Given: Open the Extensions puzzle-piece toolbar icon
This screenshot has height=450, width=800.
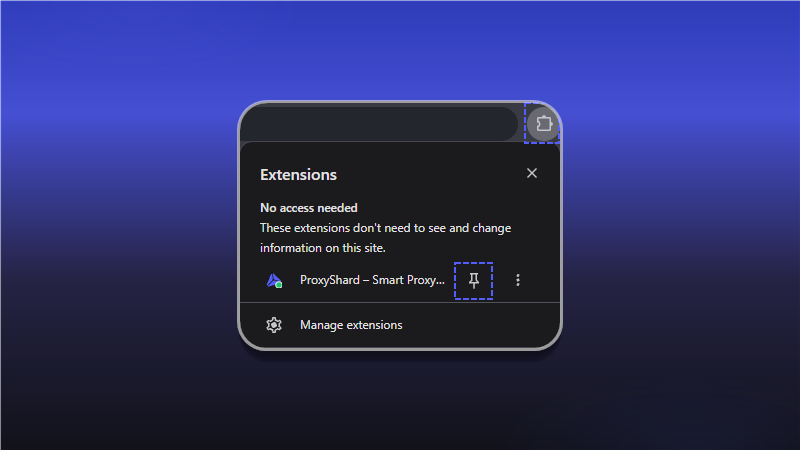Looking at the screenshot, I should (543, 123).
